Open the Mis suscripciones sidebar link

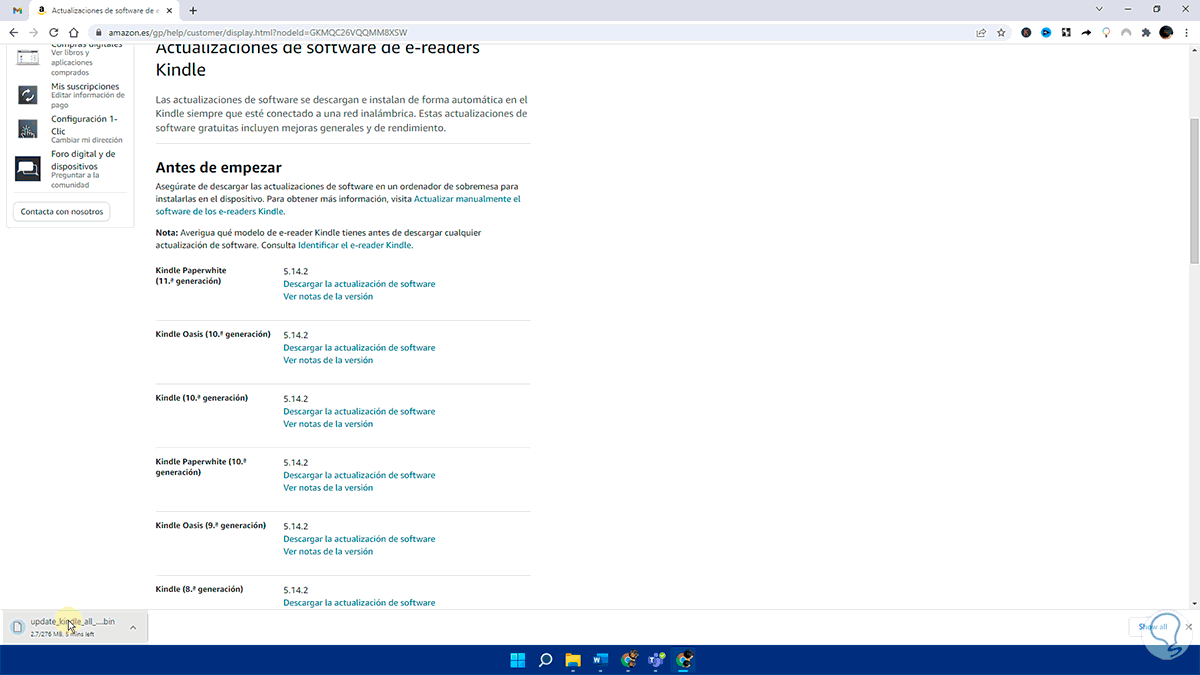tap(85, 86)
